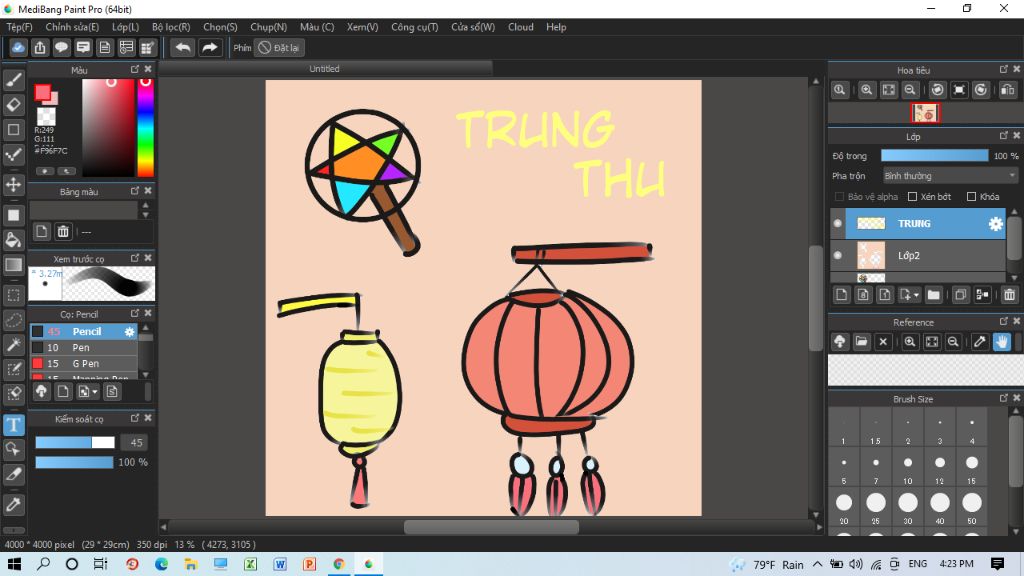Click the foreground red color swatch

click(42, 93)
